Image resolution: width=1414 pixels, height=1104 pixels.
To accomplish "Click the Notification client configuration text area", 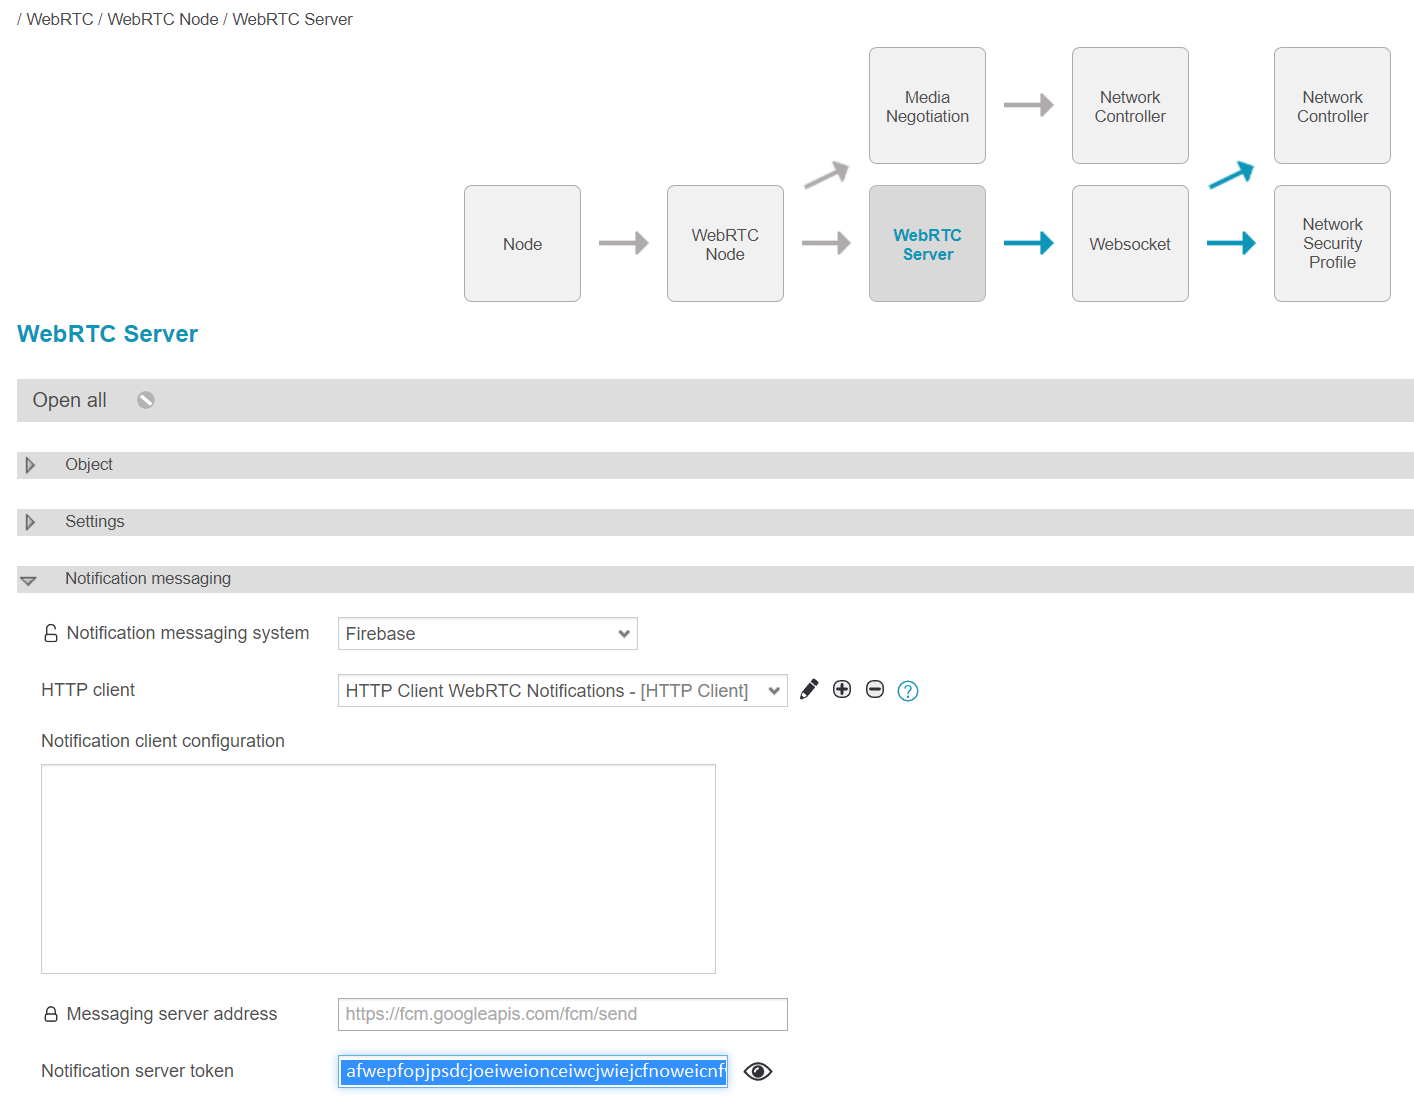I will (x=378, y=868).
